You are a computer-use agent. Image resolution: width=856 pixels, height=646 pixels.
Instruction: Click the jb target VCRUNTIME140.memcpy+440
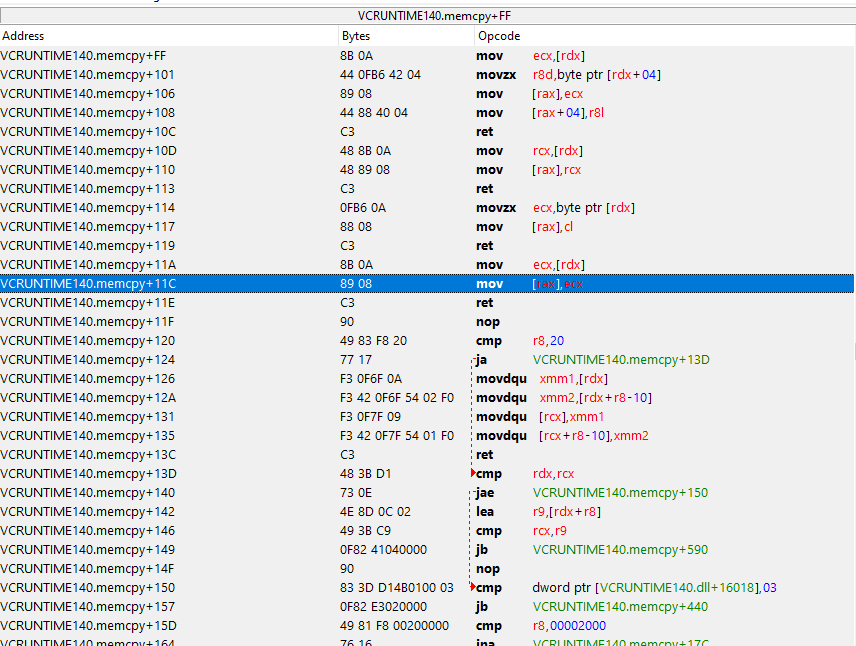[x=621, y=607]
